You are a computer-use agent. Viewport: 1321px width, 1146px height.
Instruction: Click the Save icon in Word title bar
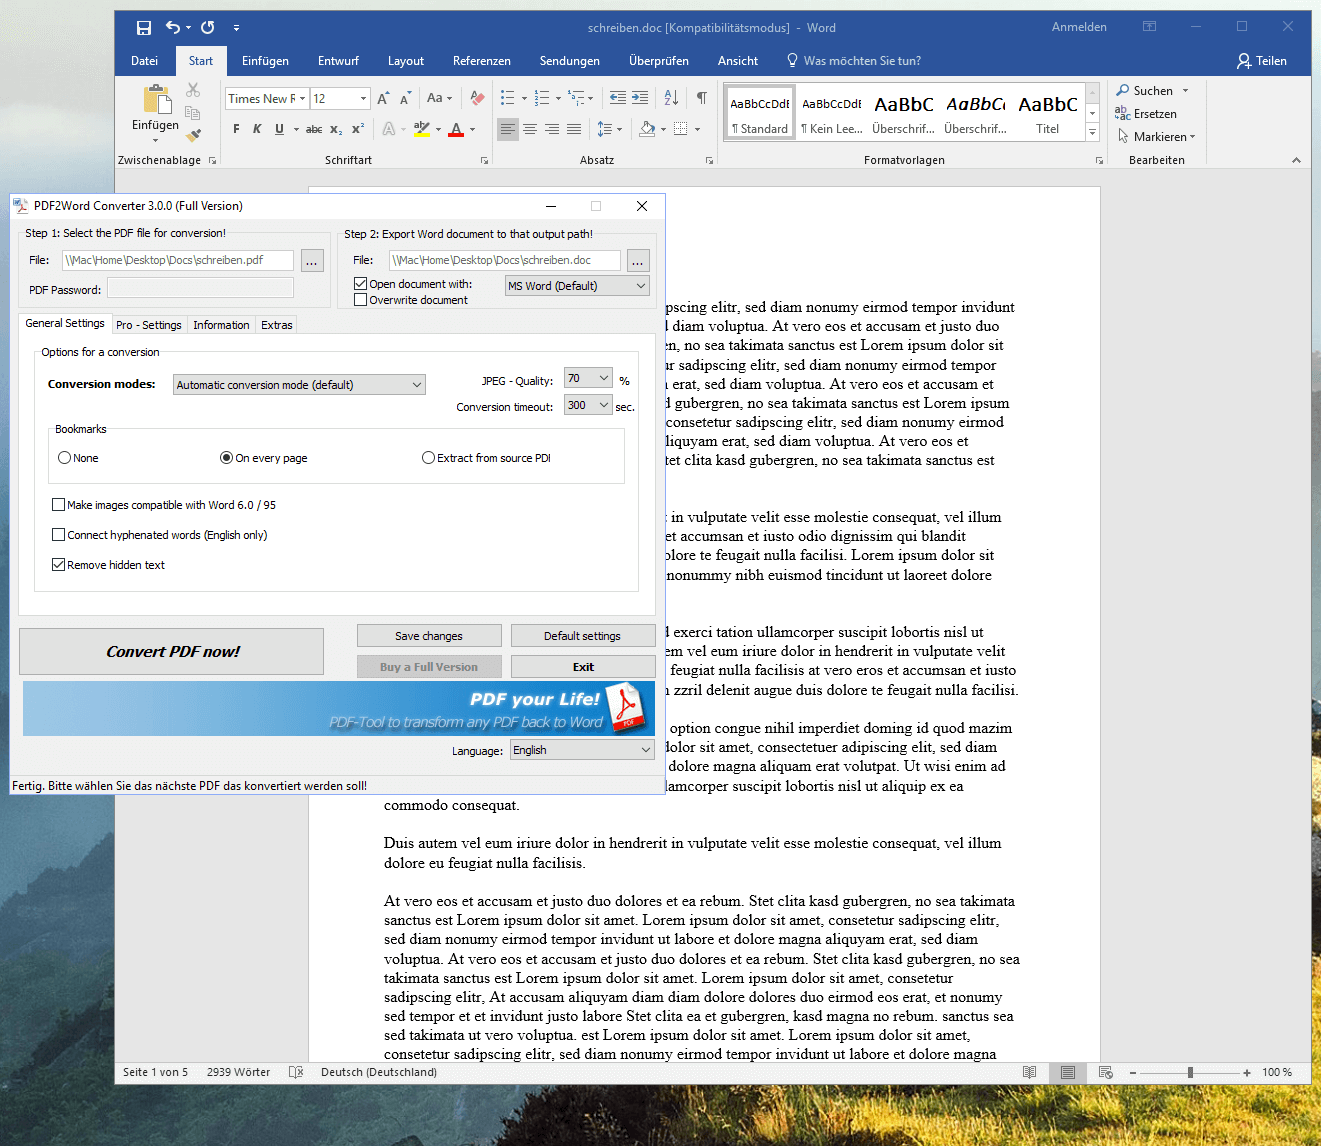point(144,28)
